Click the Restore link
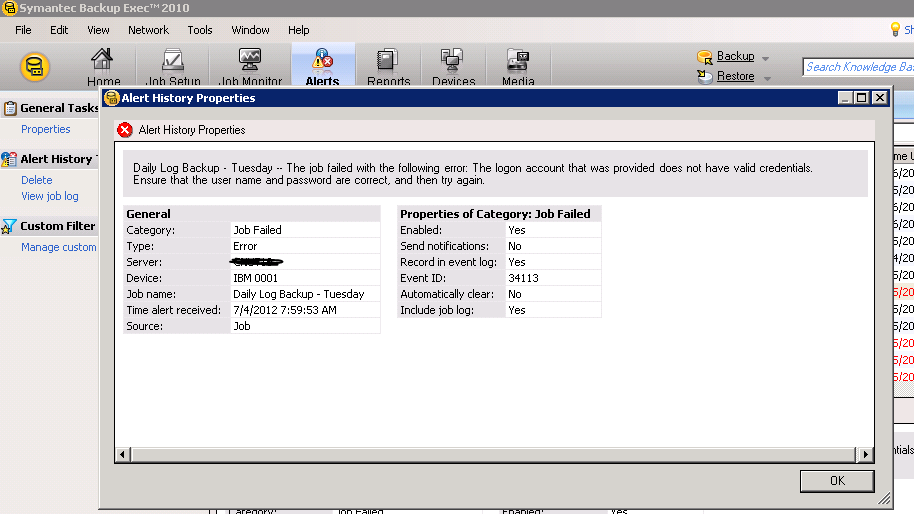Viewport: 914px width, 514px height. point(736,76)
